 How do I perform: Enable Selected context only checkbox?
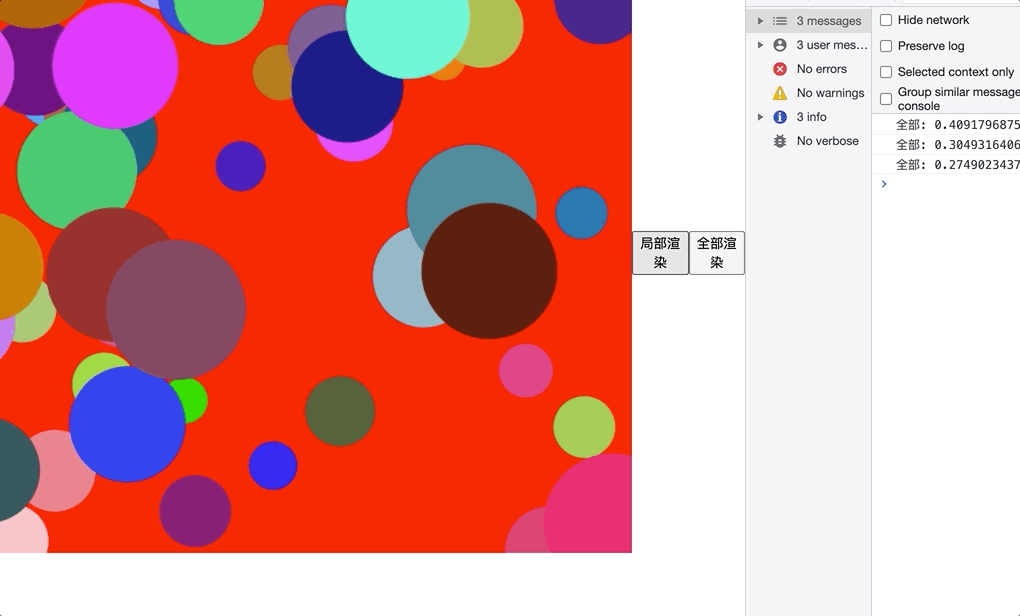point(886,72)
